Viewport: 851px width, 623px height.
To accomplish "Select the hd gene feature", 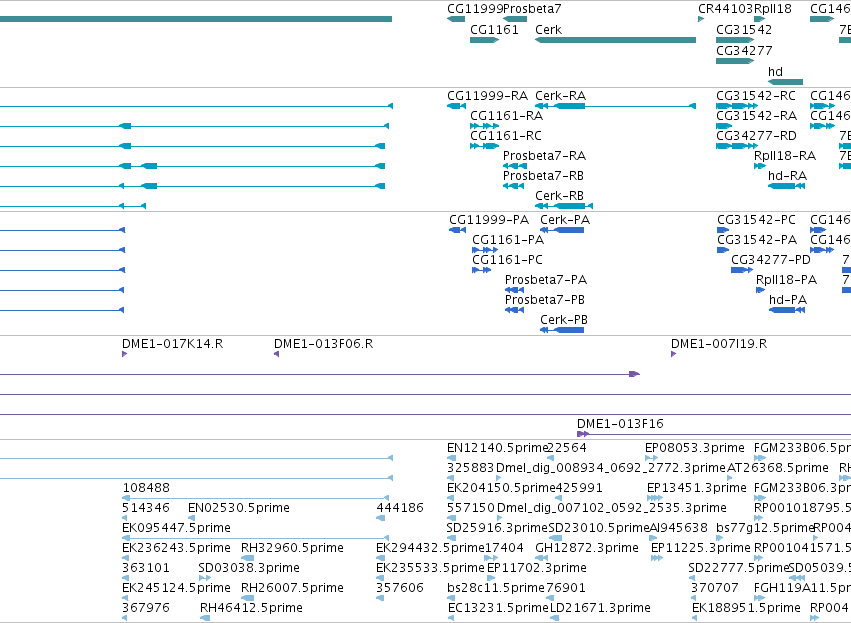I will click(x=785, y=82).
